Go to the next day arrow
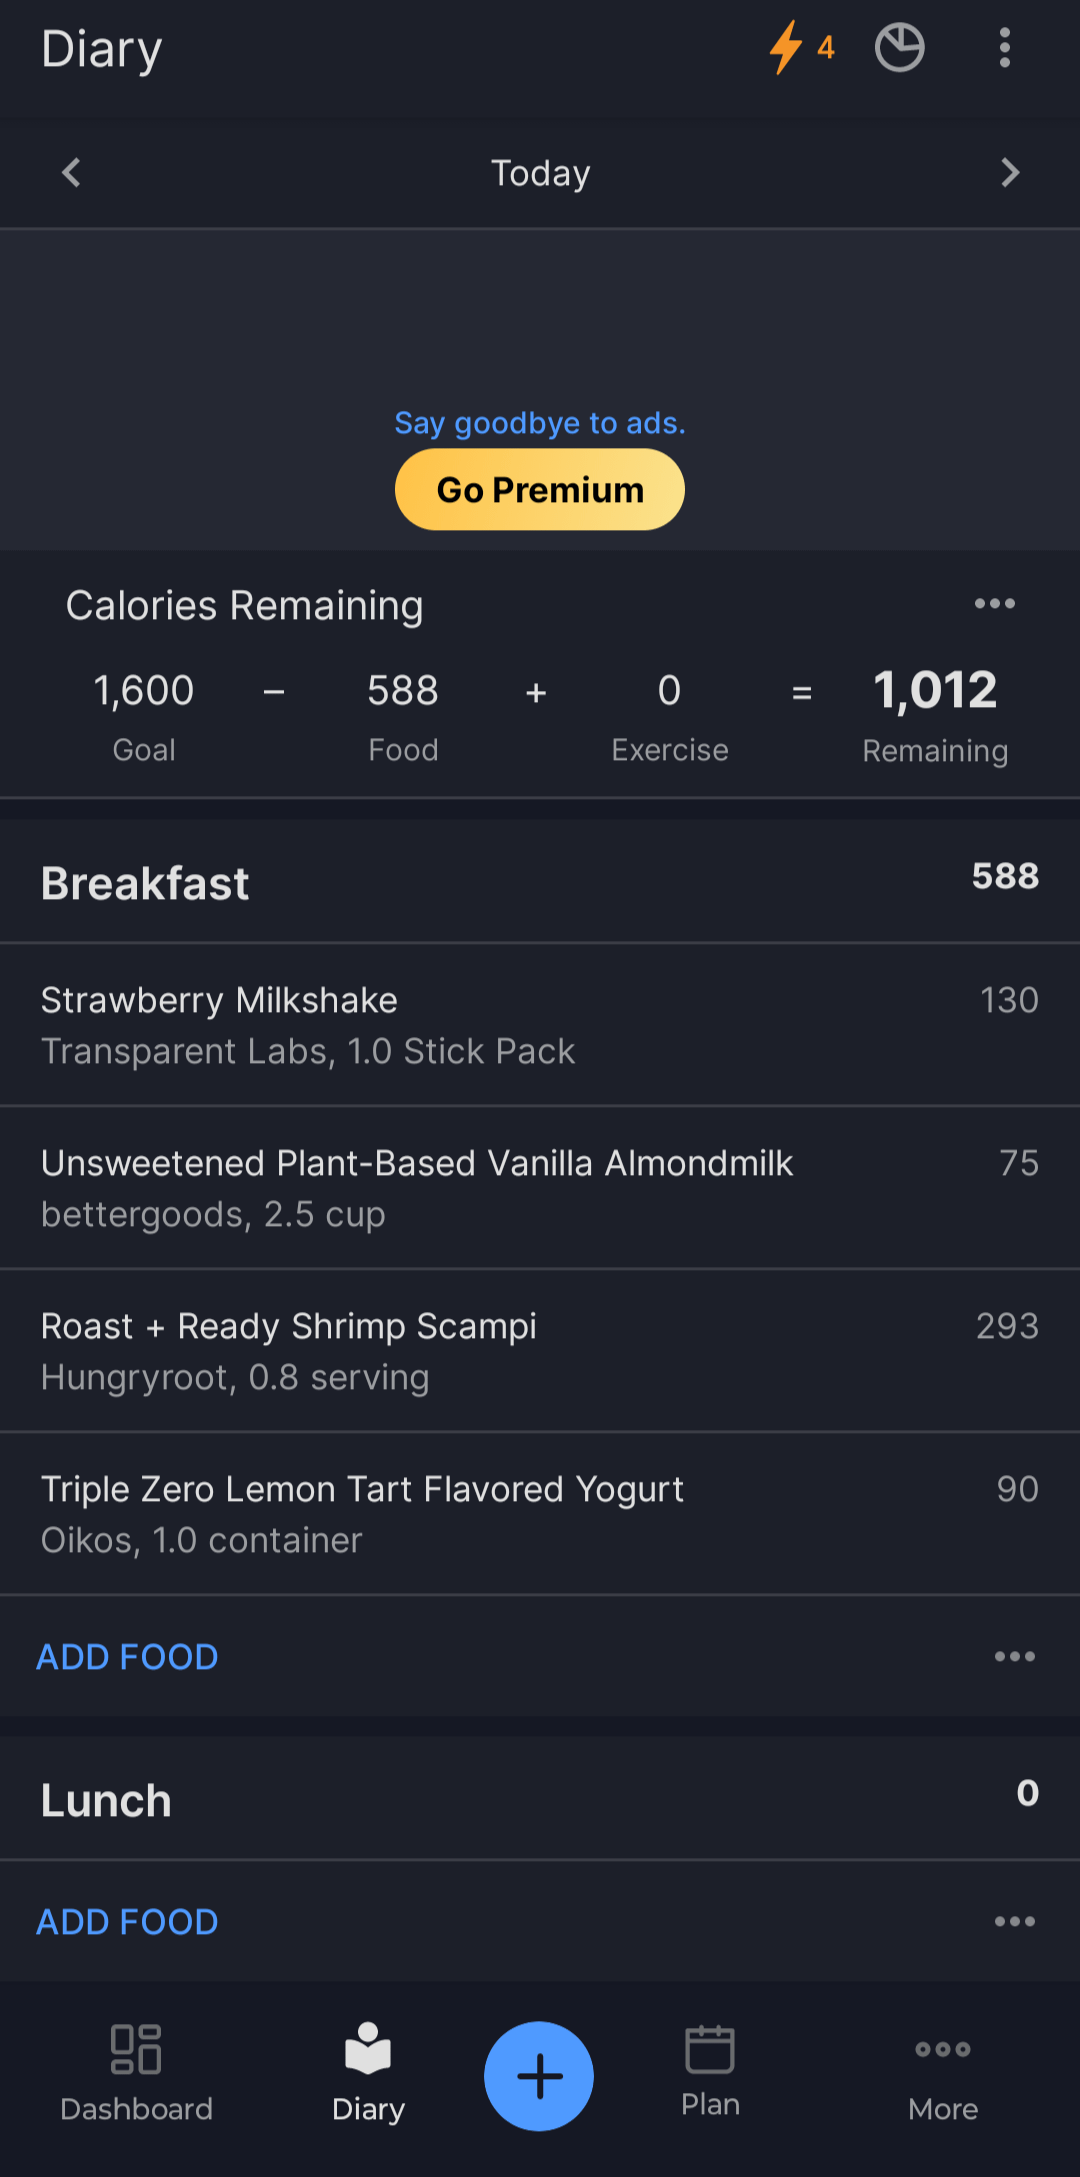 tap(1009, 173)
